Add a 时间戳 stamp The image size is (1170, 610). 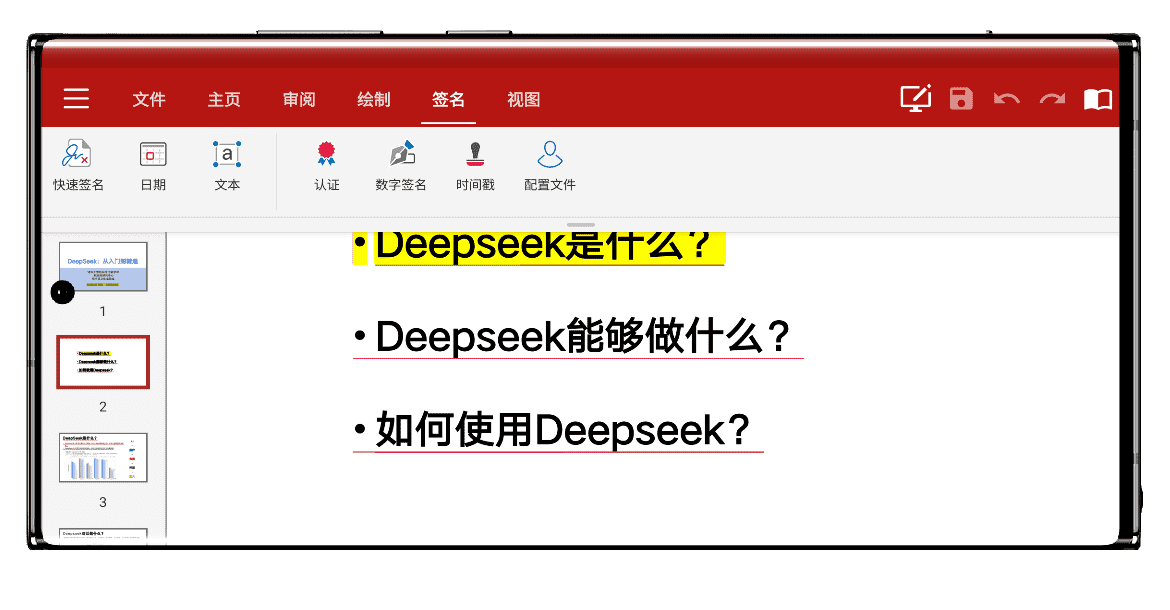[x=475, y=166]
